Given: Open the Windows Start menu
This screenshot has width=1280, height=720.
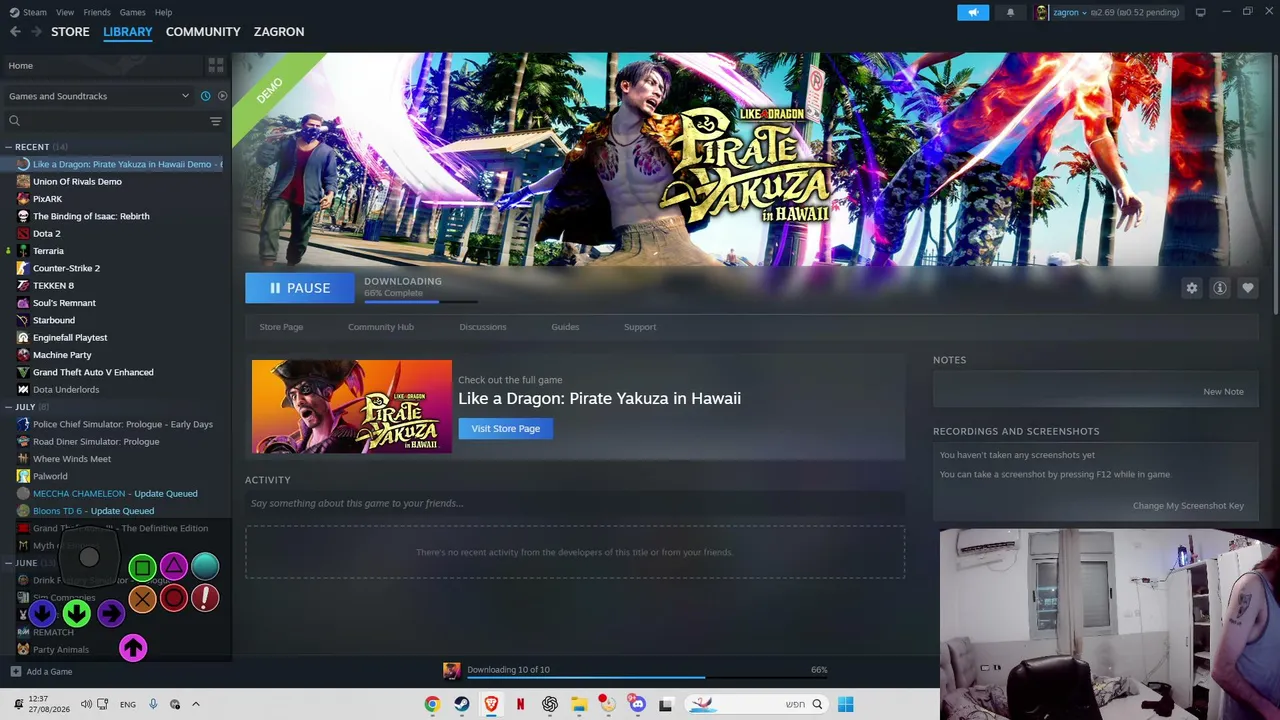Looking at the screenshot, I should [845, 704].
